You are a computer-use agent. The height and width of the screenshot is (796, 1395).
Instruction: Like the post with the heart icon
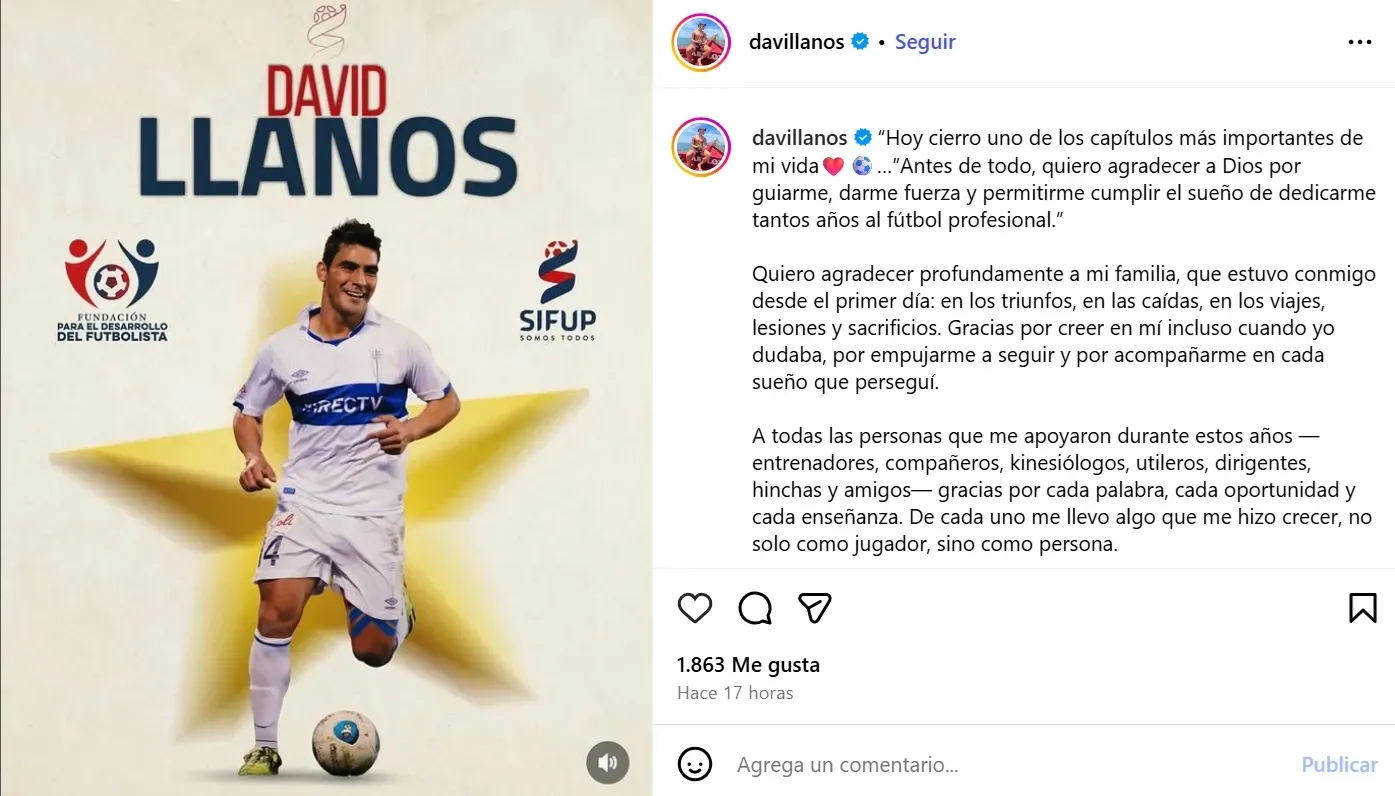[x=695, y=608]
